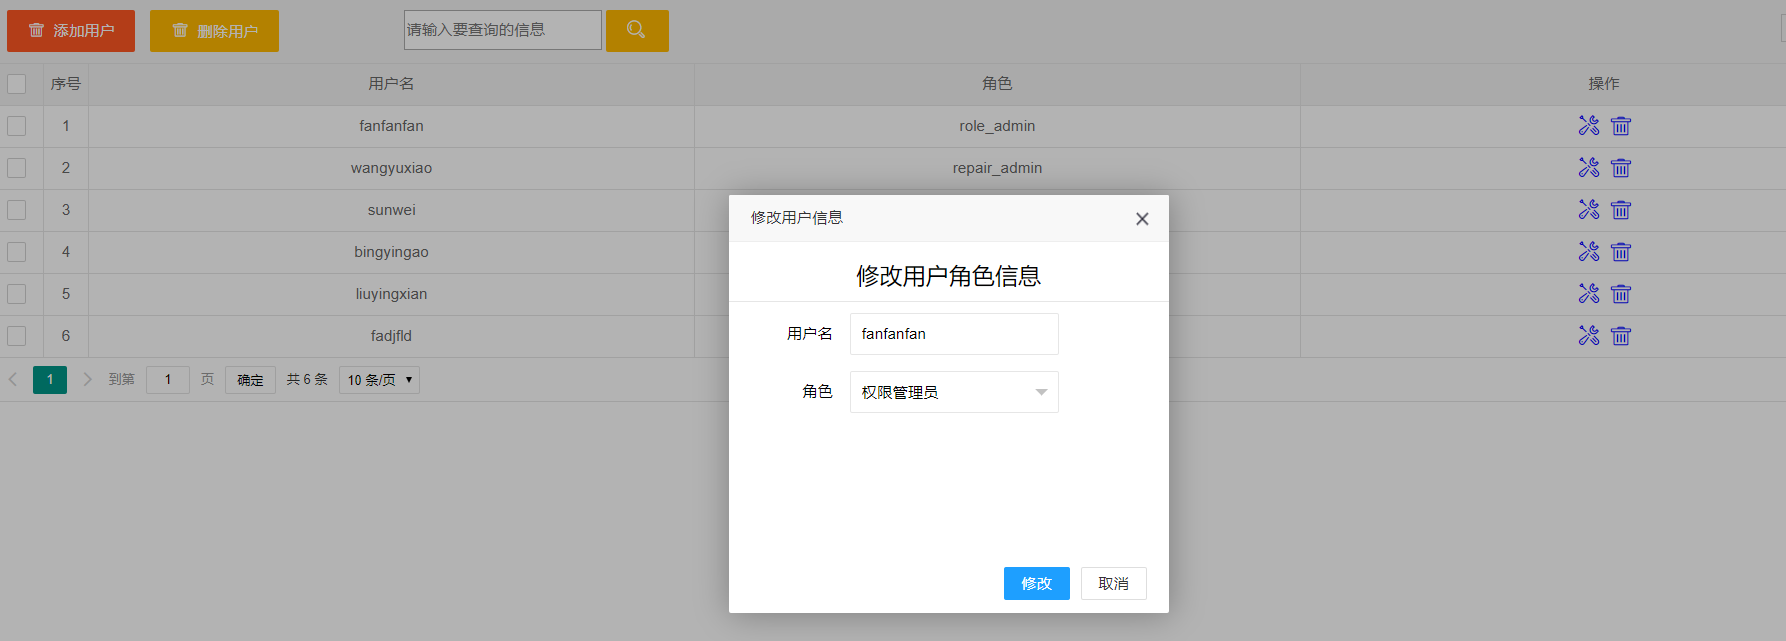This screenshot has width=1786, height=641.
Task: Click the fanfanfan cell in the table
Action: [391, 126]
